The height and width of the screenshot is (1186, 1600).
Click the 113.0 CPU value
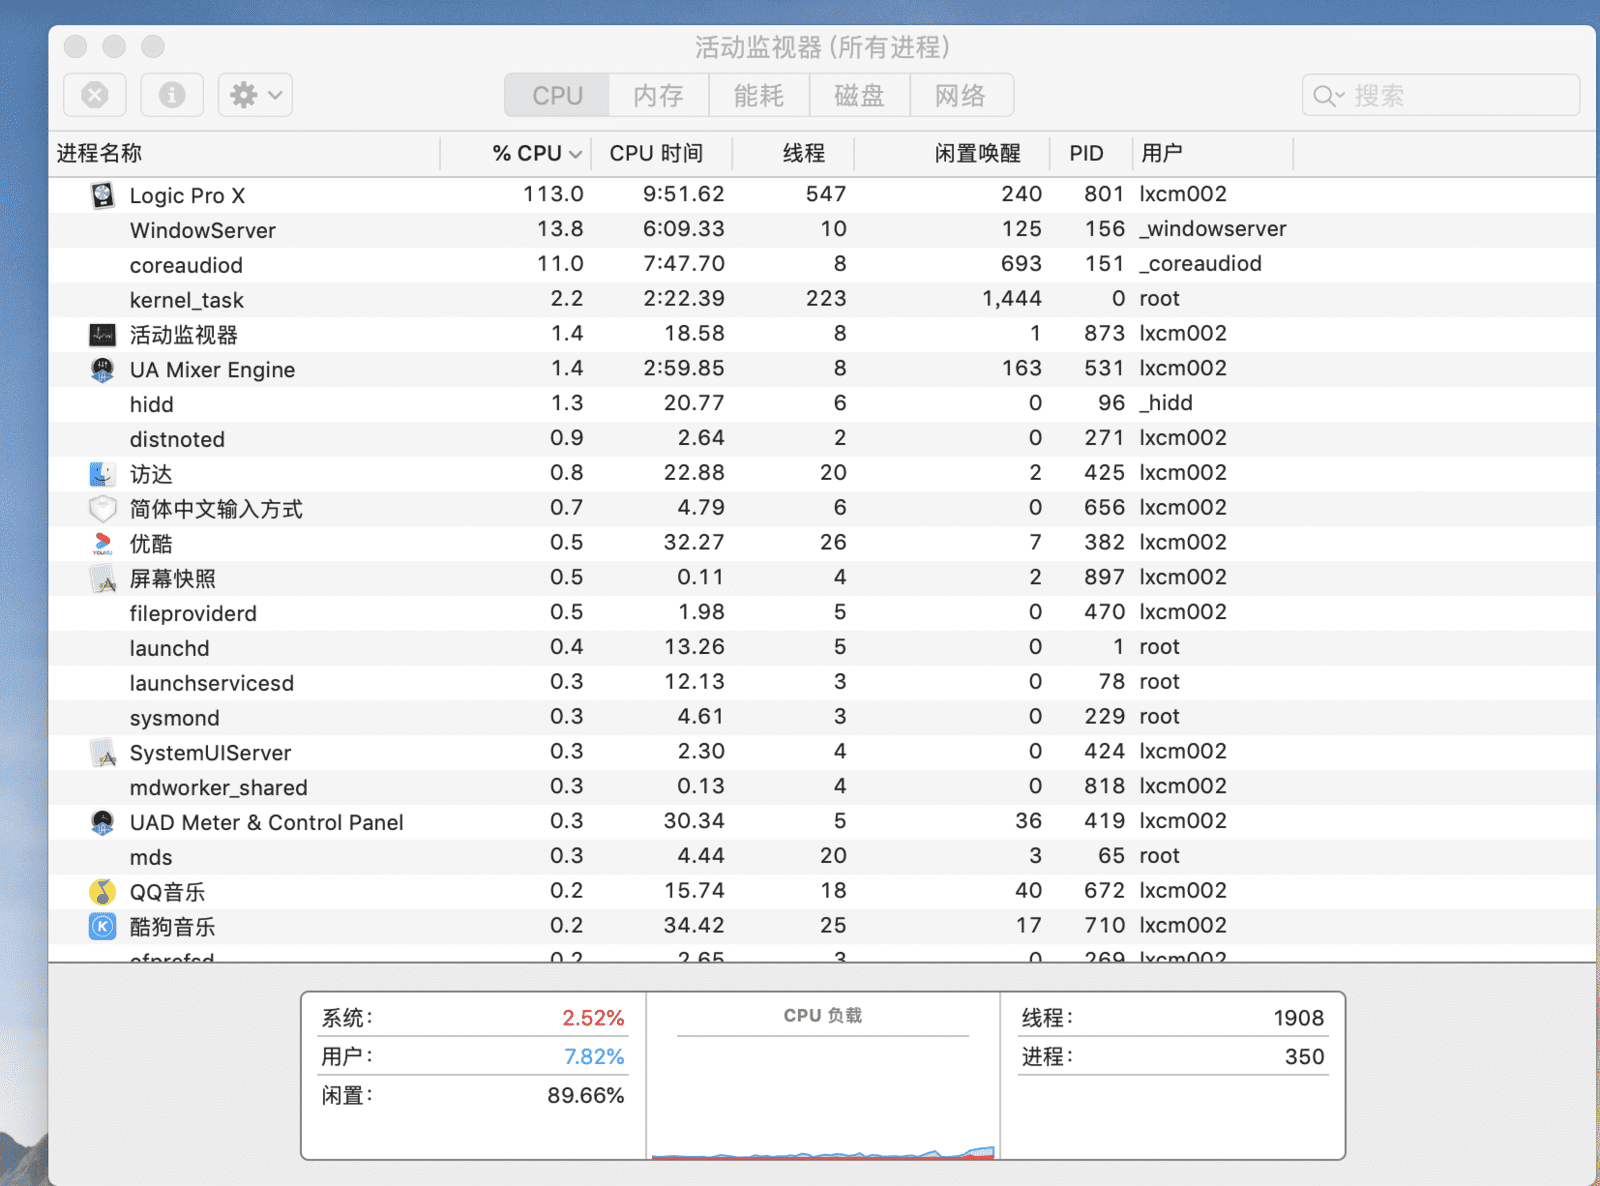(x=553, y=194)
